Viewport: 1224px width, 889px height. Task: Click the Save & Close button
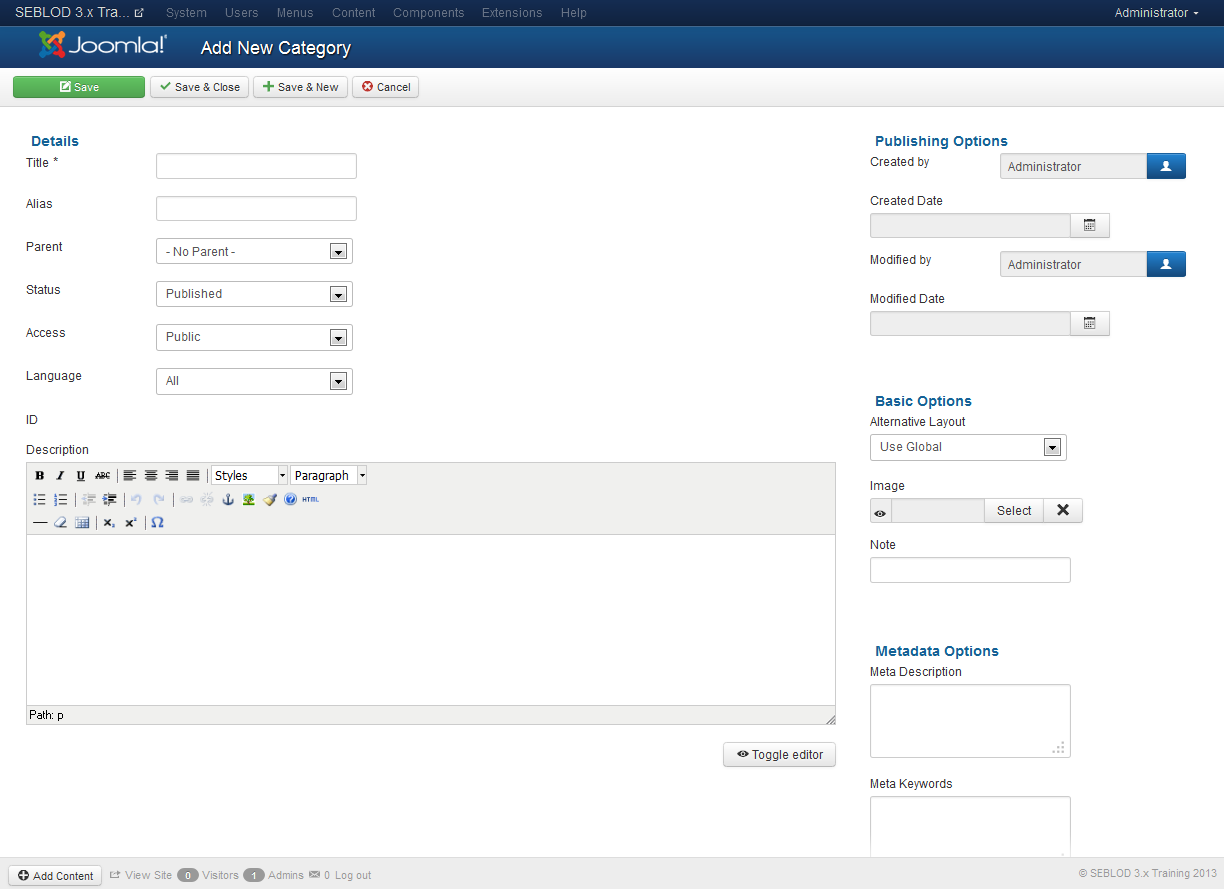(x=199, y=87)
